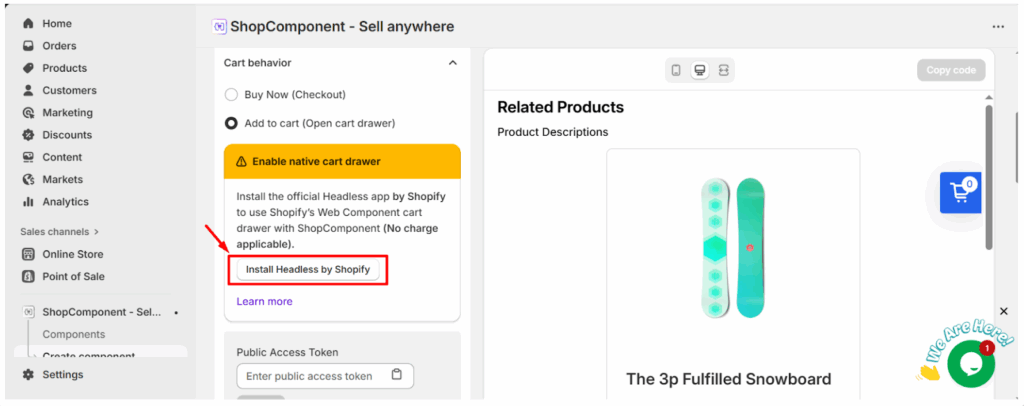Click the Discounts icon in sidebar
Screen dimensions: 1024x406
tap(28, 135)
